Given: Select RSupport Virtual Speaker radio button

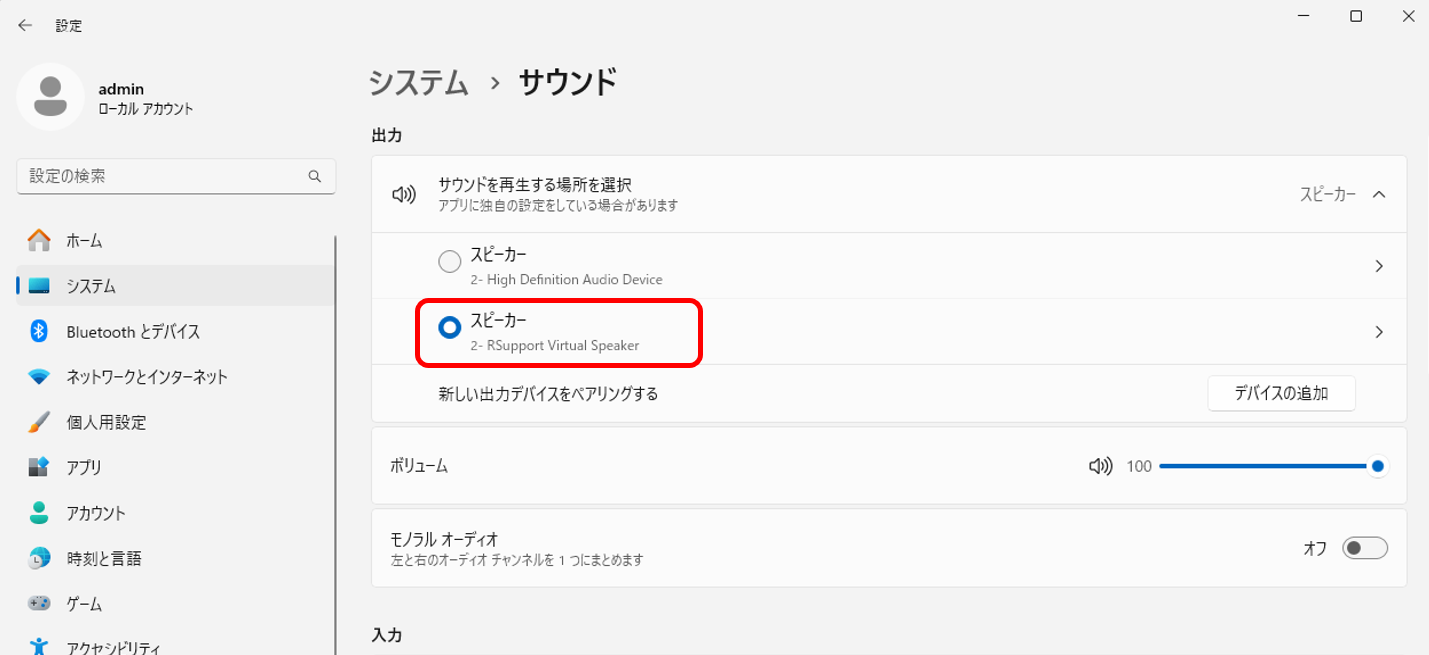Looking at the screenshot, I should (x=450, y=327).
